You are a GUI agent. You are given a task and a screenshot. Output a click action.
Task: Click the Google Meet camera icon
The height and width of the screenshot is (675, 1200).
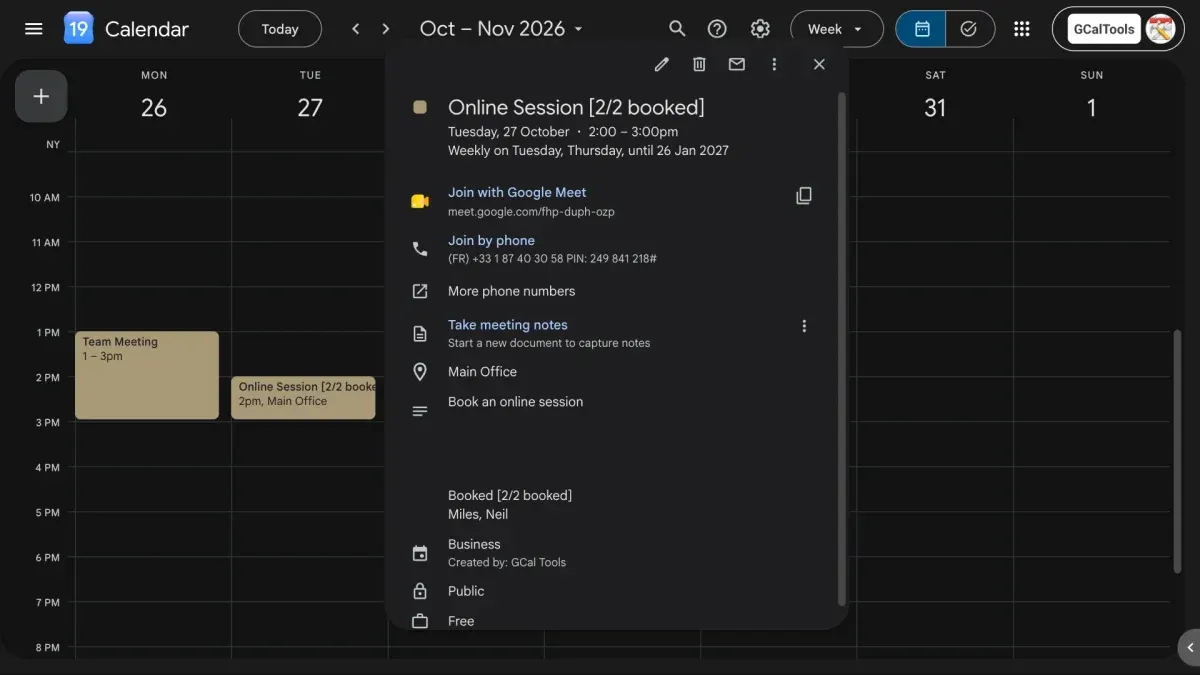pyautogui.click(x=420, y=201)
